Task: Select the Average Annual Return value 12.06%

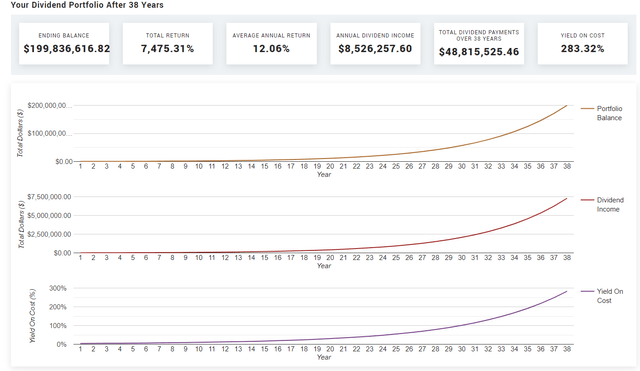Action: click(271, 49)
